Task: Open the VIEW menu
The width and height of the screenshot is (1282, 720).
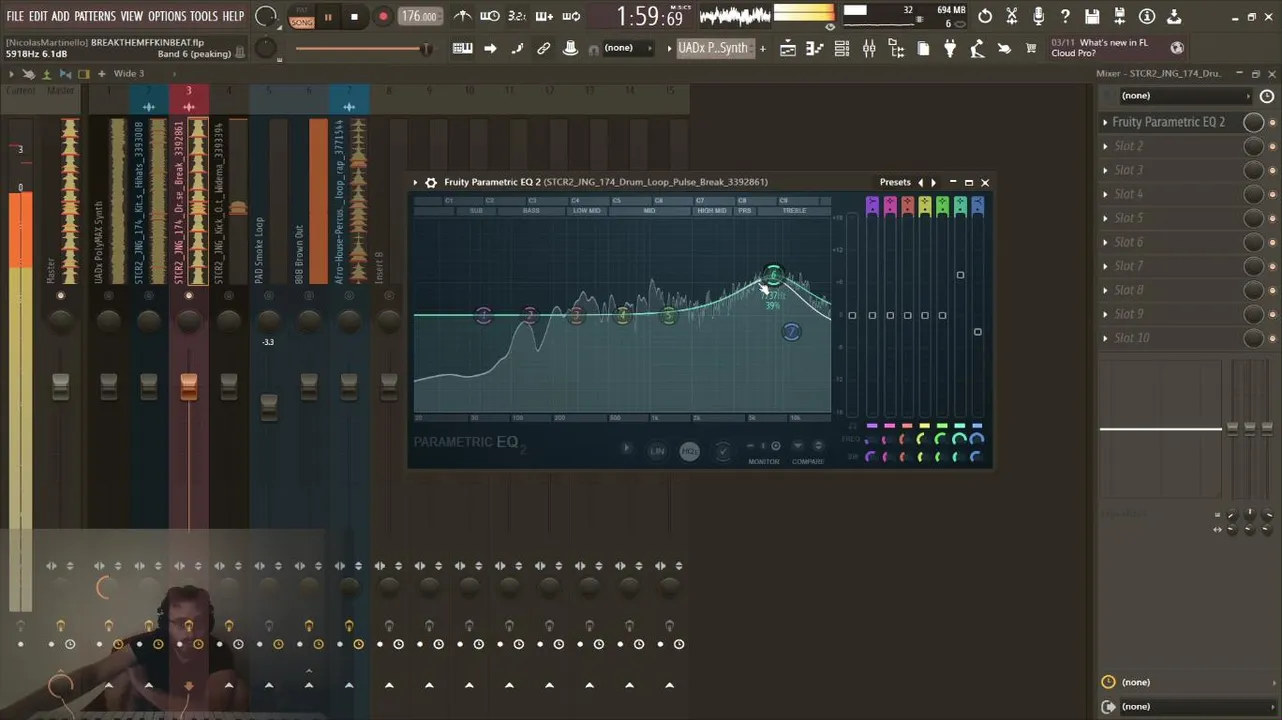Action: [x=132, y=16]
